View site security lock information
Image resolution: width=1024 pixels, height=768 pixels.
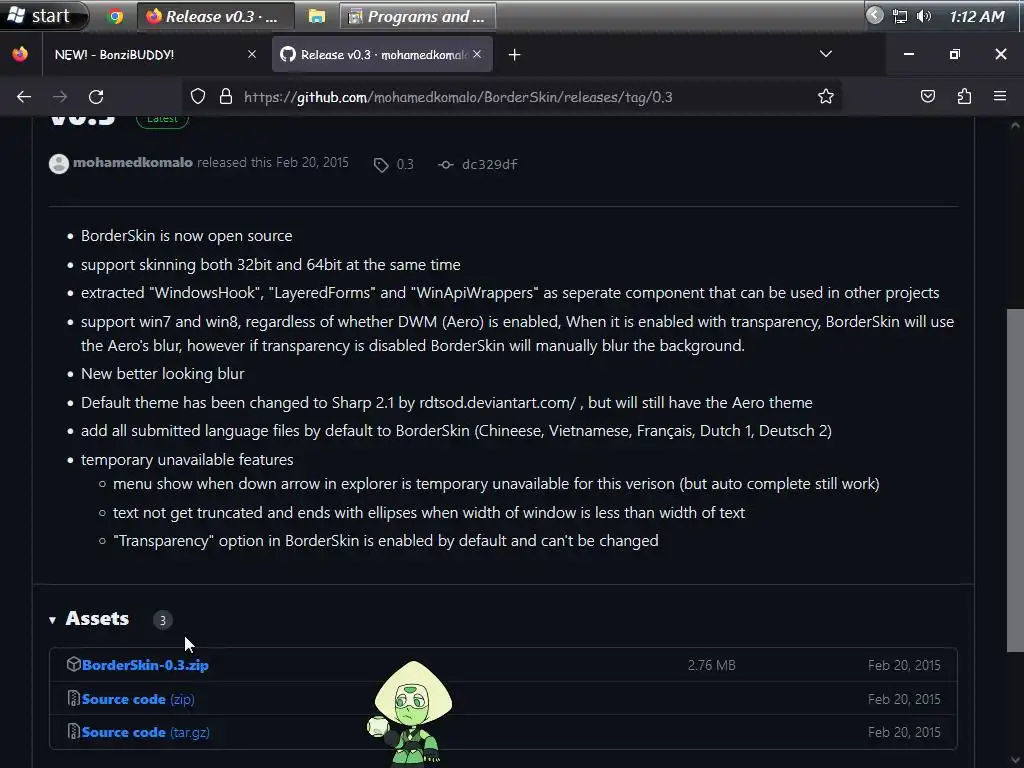coord(226,97)
